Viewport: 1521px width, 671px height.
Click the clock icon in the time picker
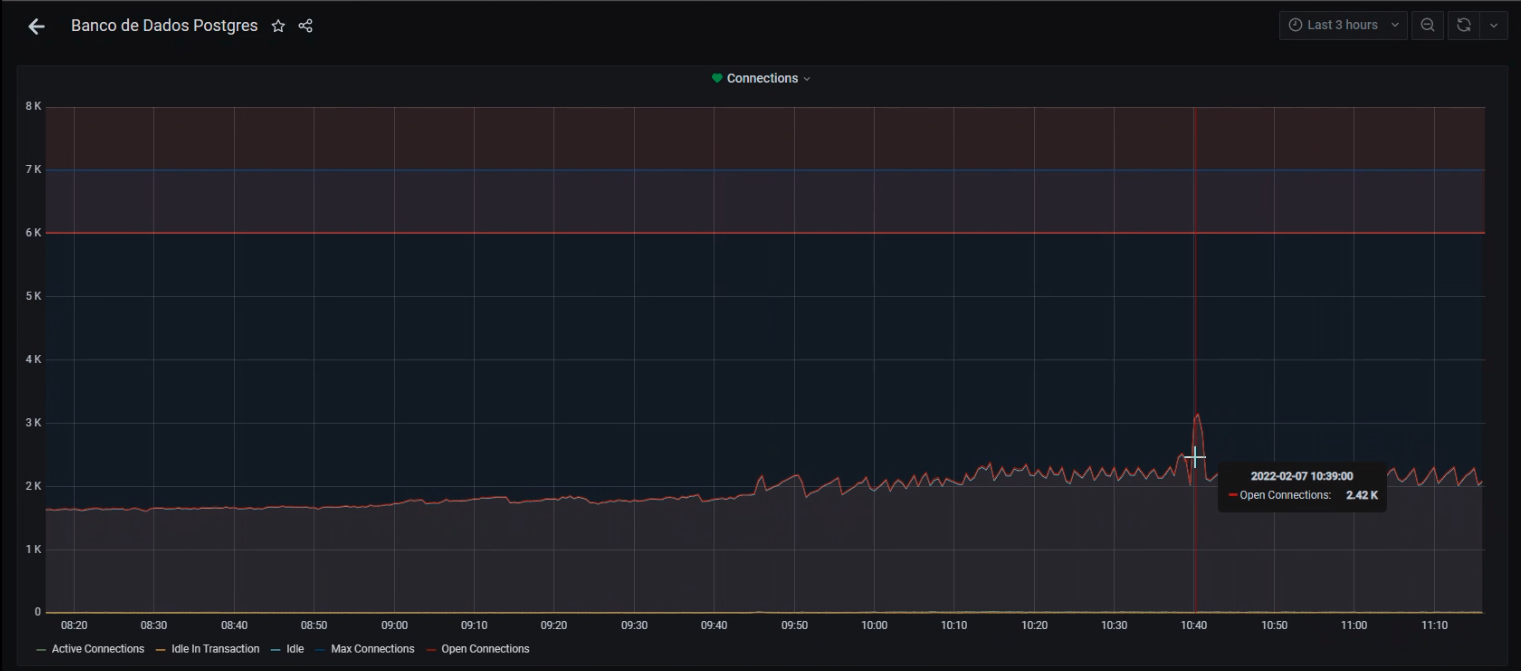1295,26
